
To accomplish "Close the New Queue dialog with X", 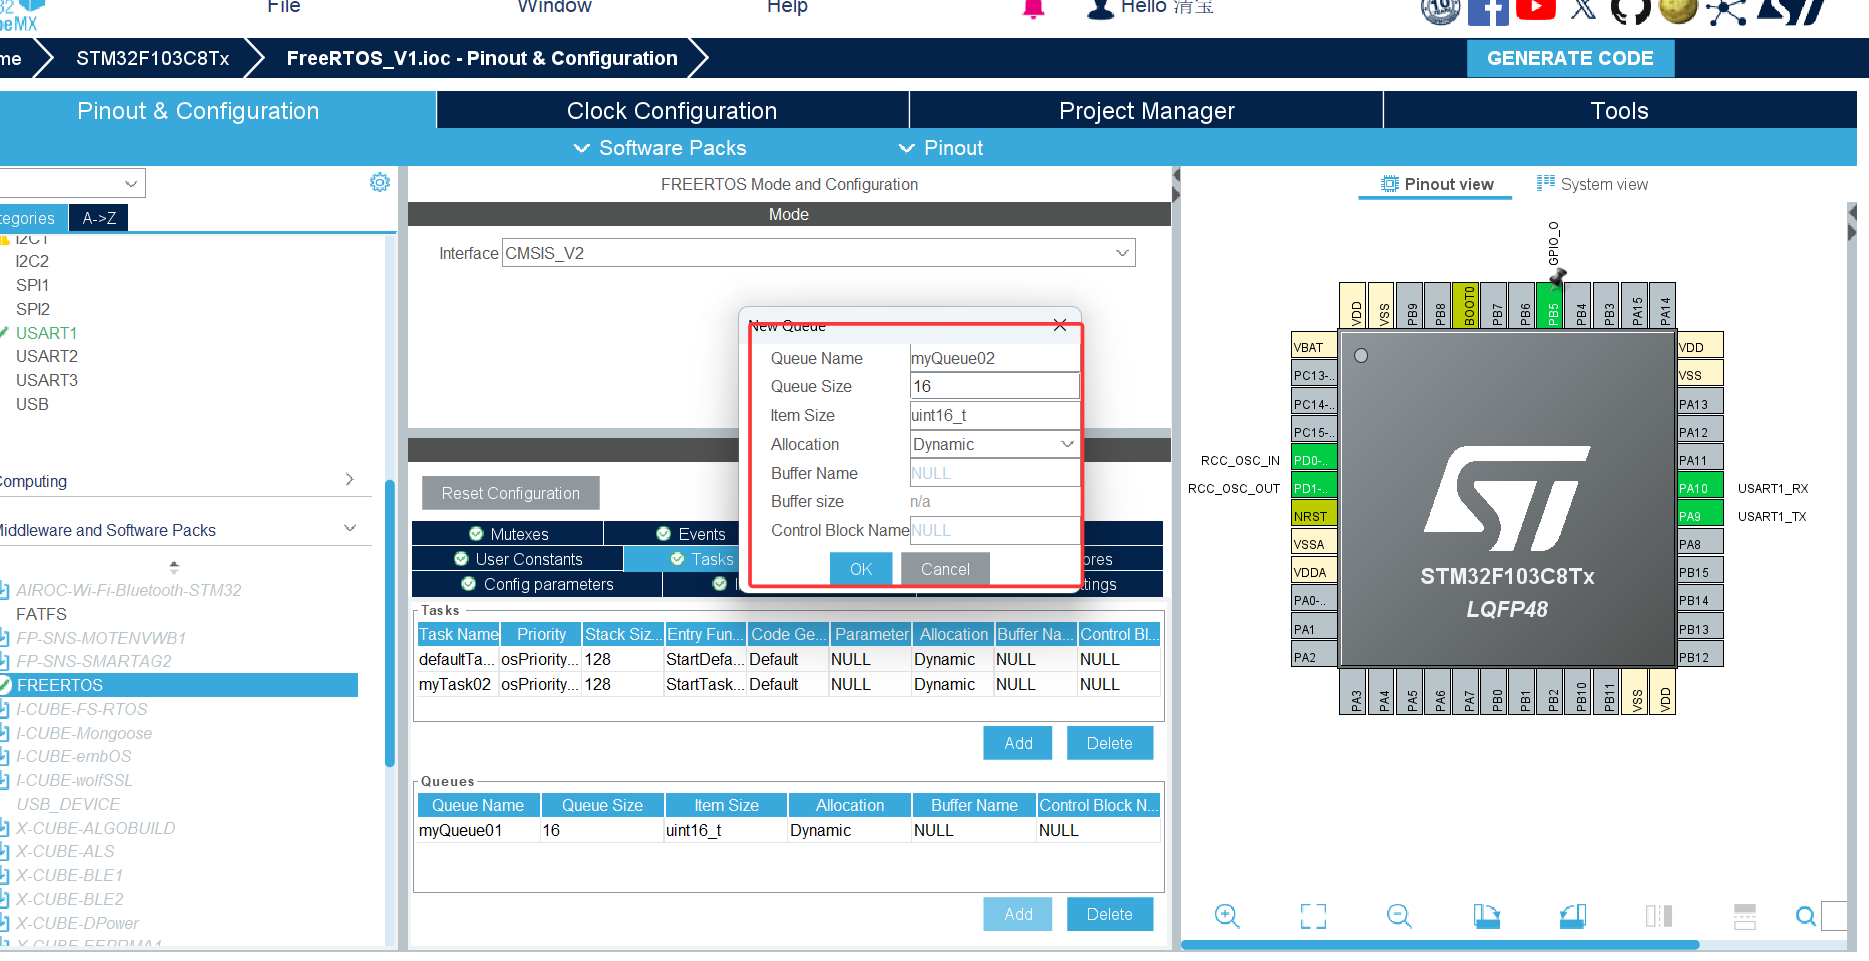I will [x=1060, y=325].
